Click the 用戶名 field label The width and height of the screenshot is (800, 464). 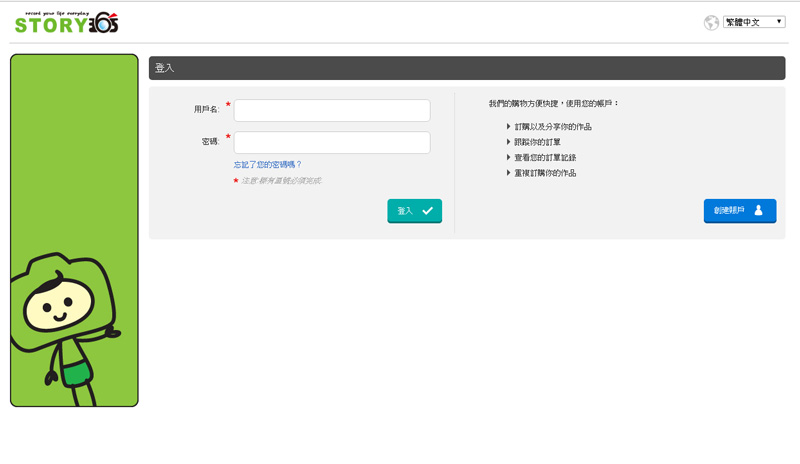pos(206,109)
